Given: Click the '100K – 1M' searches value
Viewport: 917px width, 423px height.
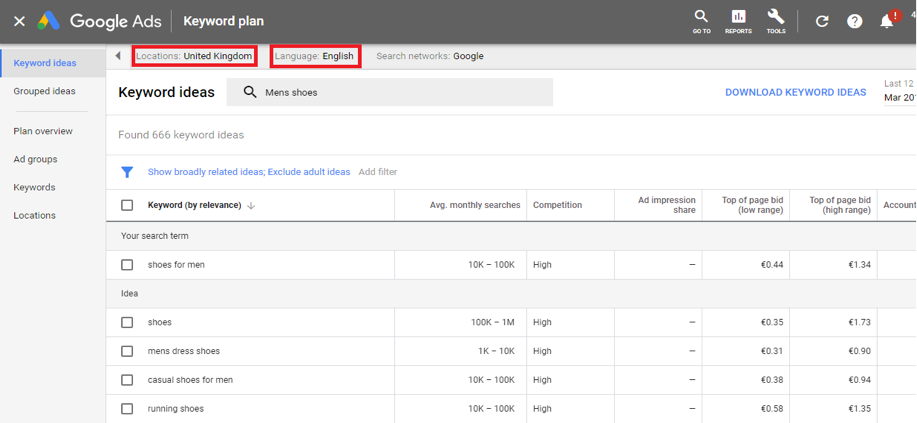Looking at the screenshot, I should coord(493,322).
